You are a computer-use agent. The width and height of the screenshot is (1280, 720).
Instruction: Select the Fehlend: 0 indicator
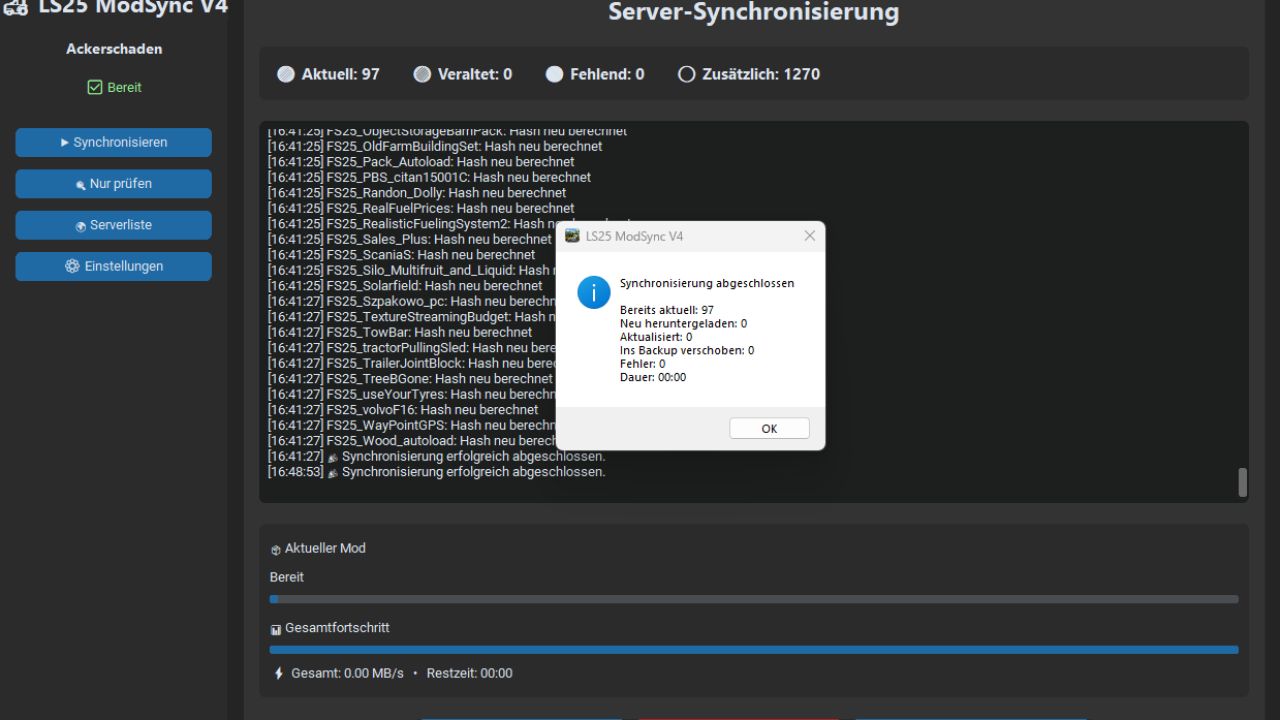point(595,74)
